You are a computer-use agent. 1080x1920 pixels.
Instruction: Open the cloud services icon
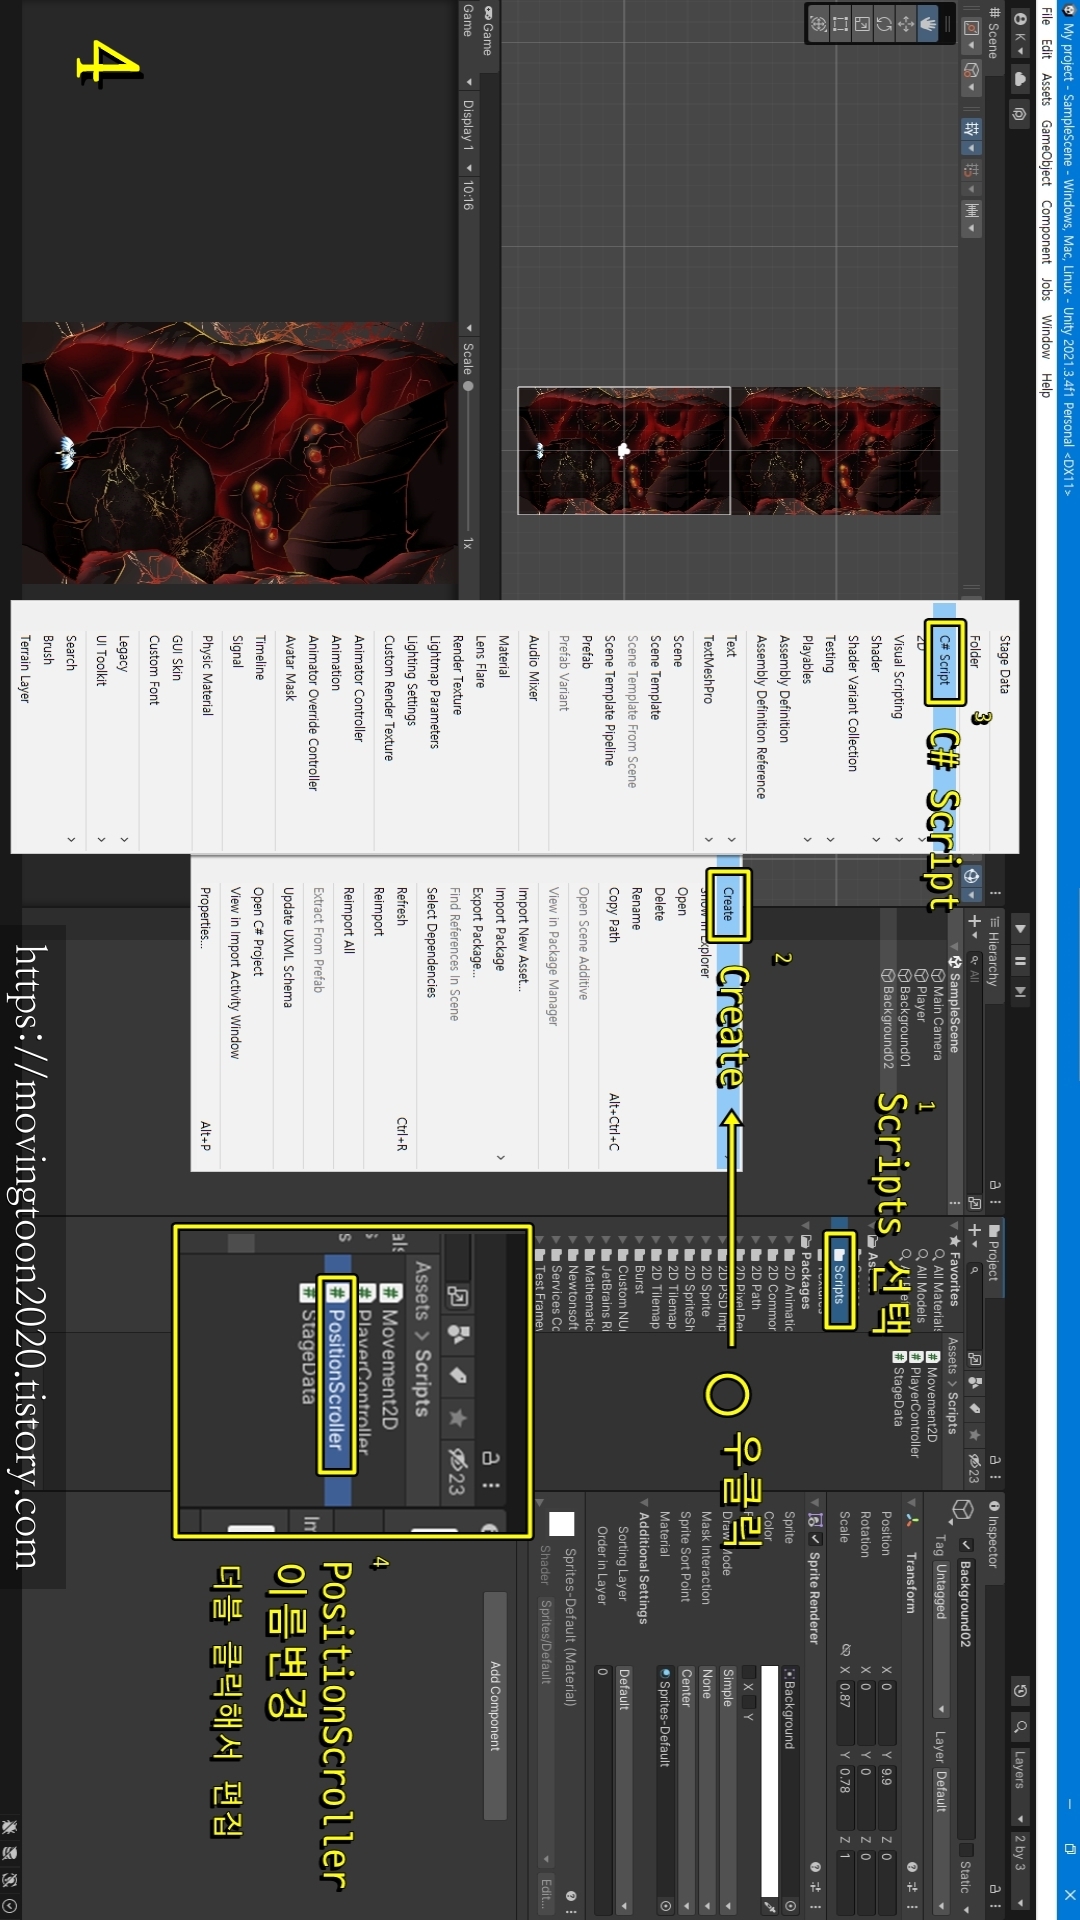(x=1020, y=79)
